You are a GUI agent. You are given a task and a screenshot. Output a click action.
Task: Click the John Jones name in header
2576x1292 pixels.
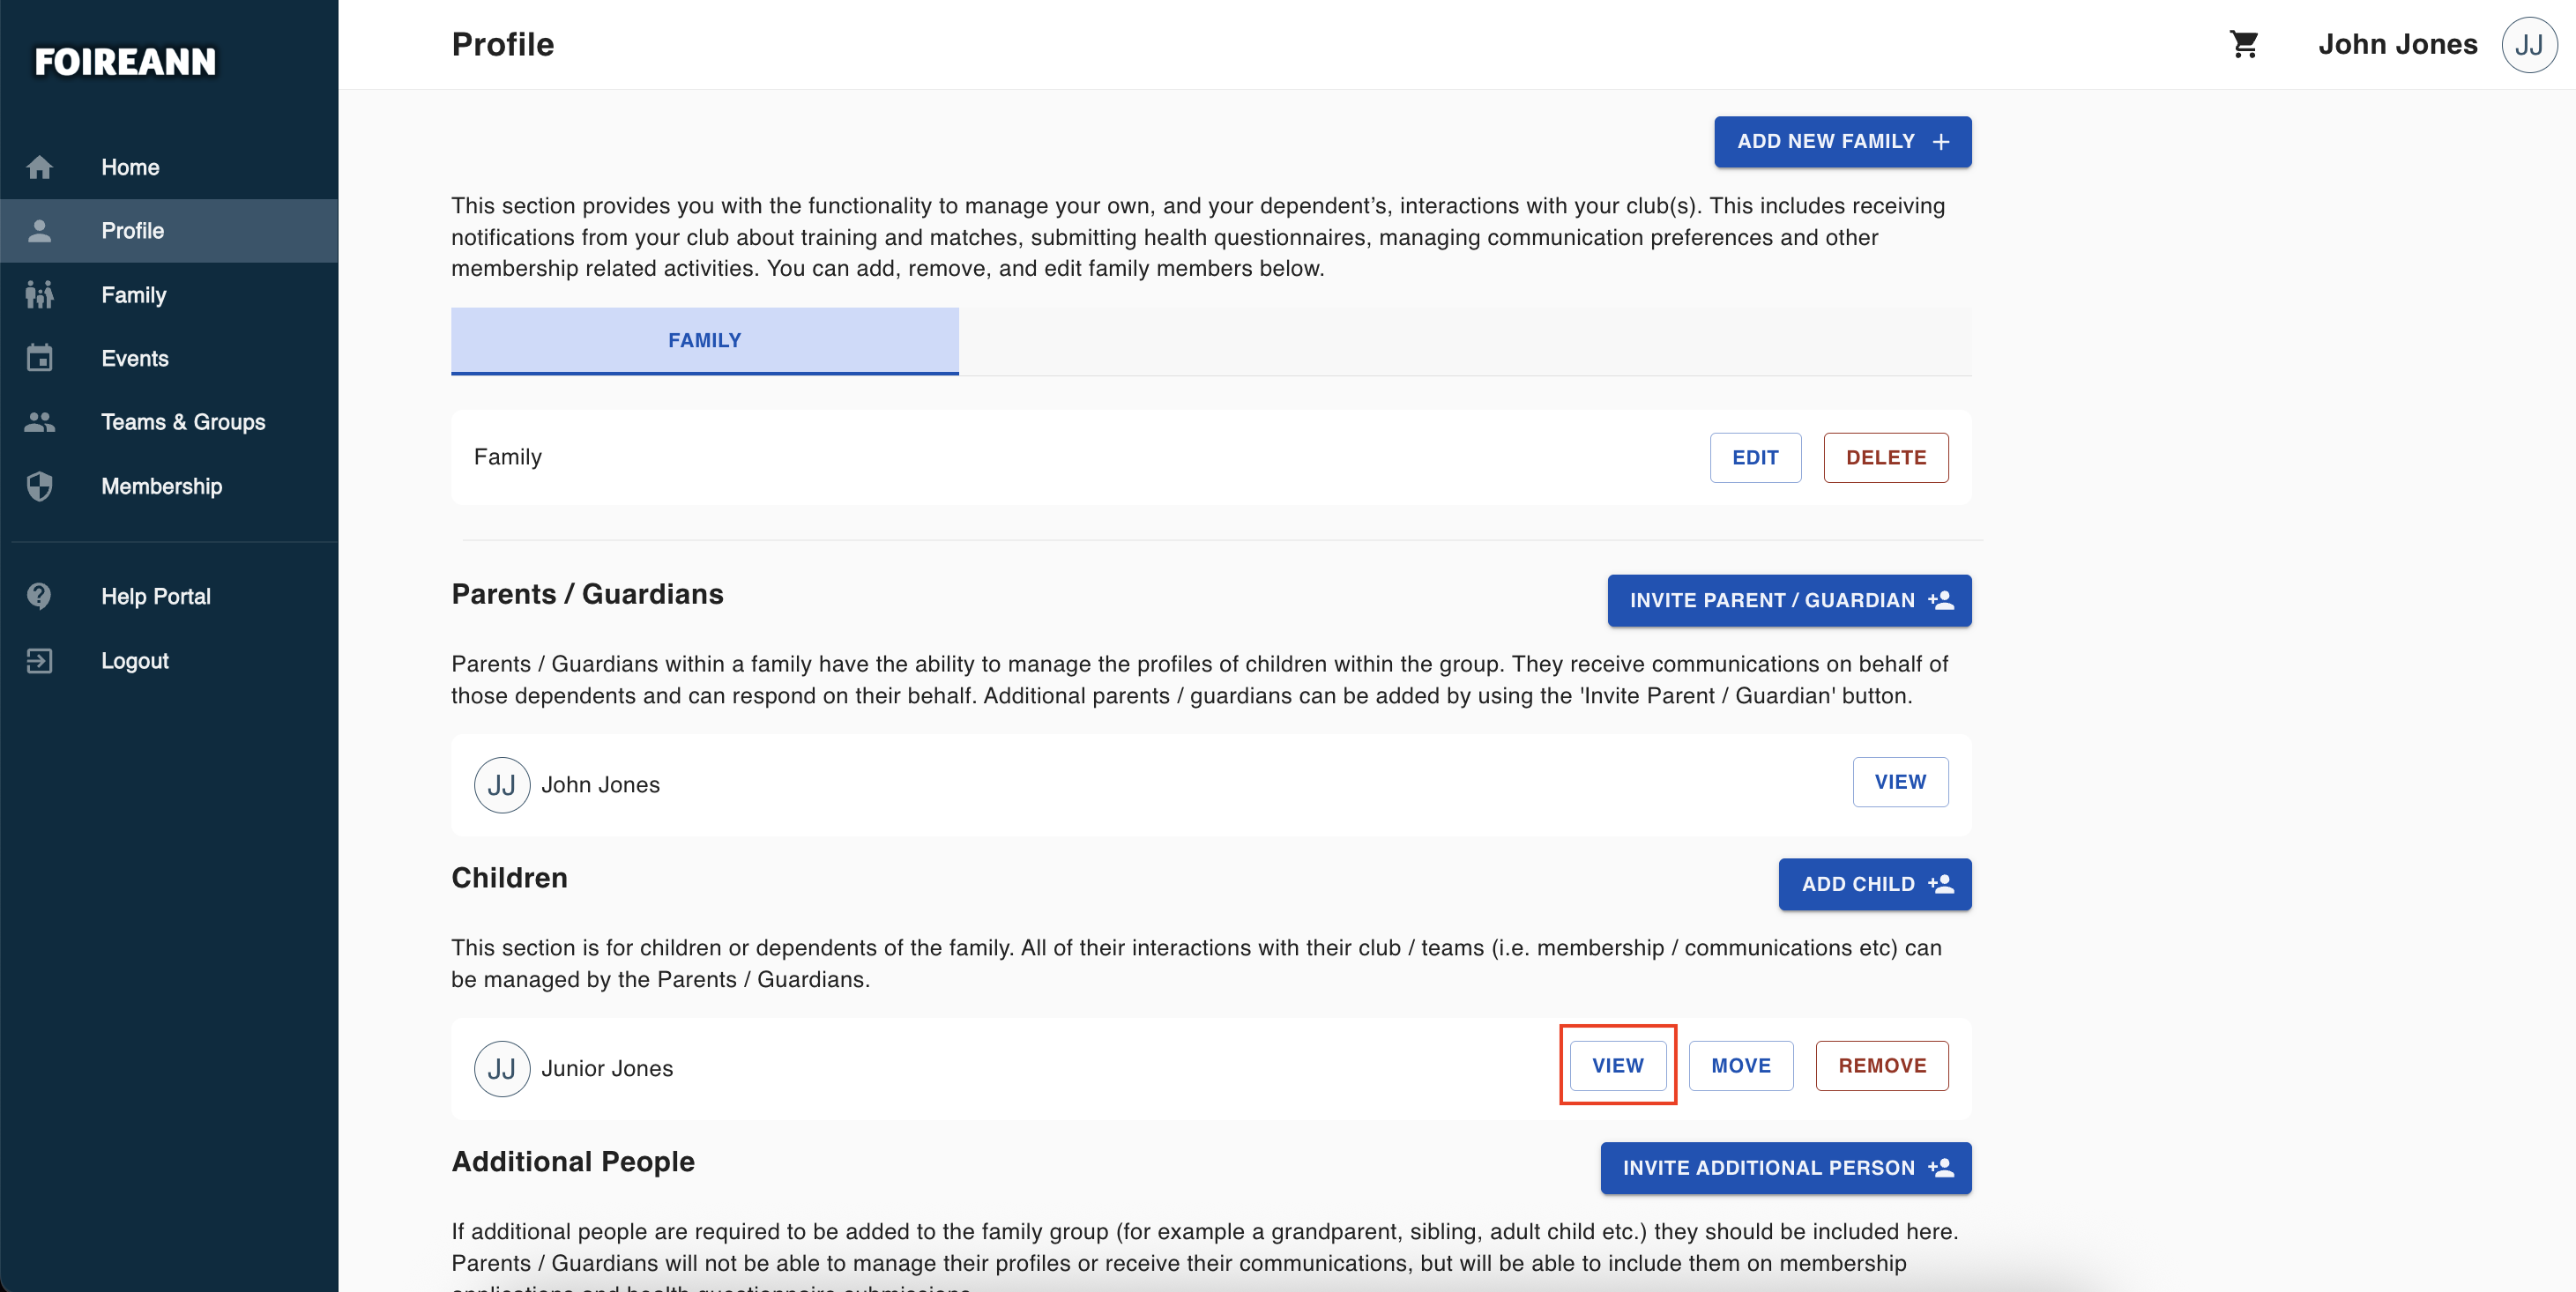point(2398,44)
